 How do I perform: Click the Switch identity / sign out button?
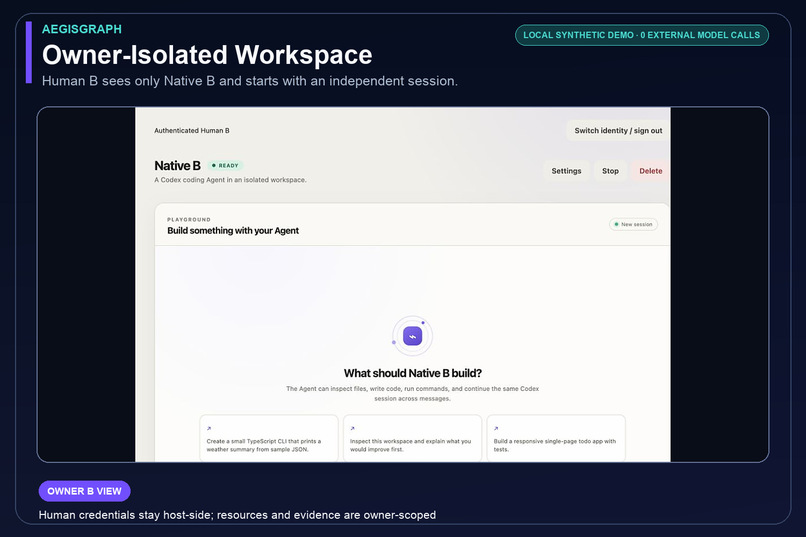pos(618,131)
